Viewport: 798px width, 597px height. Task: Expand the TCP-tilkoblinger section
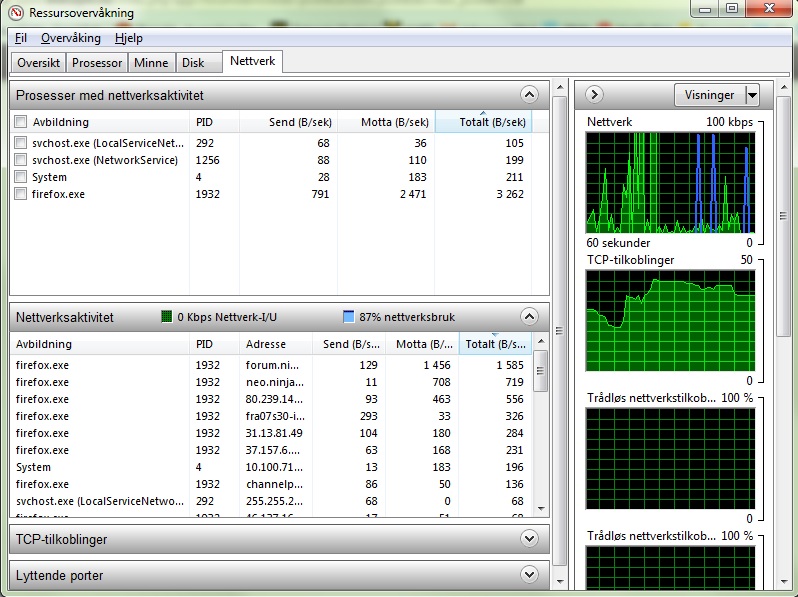click(529, 538)
